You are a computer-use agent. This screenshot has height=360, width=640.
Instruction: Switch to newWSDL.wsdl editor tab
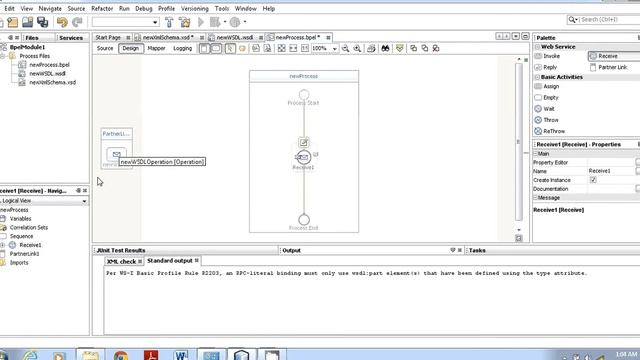[x=234, y=38]
